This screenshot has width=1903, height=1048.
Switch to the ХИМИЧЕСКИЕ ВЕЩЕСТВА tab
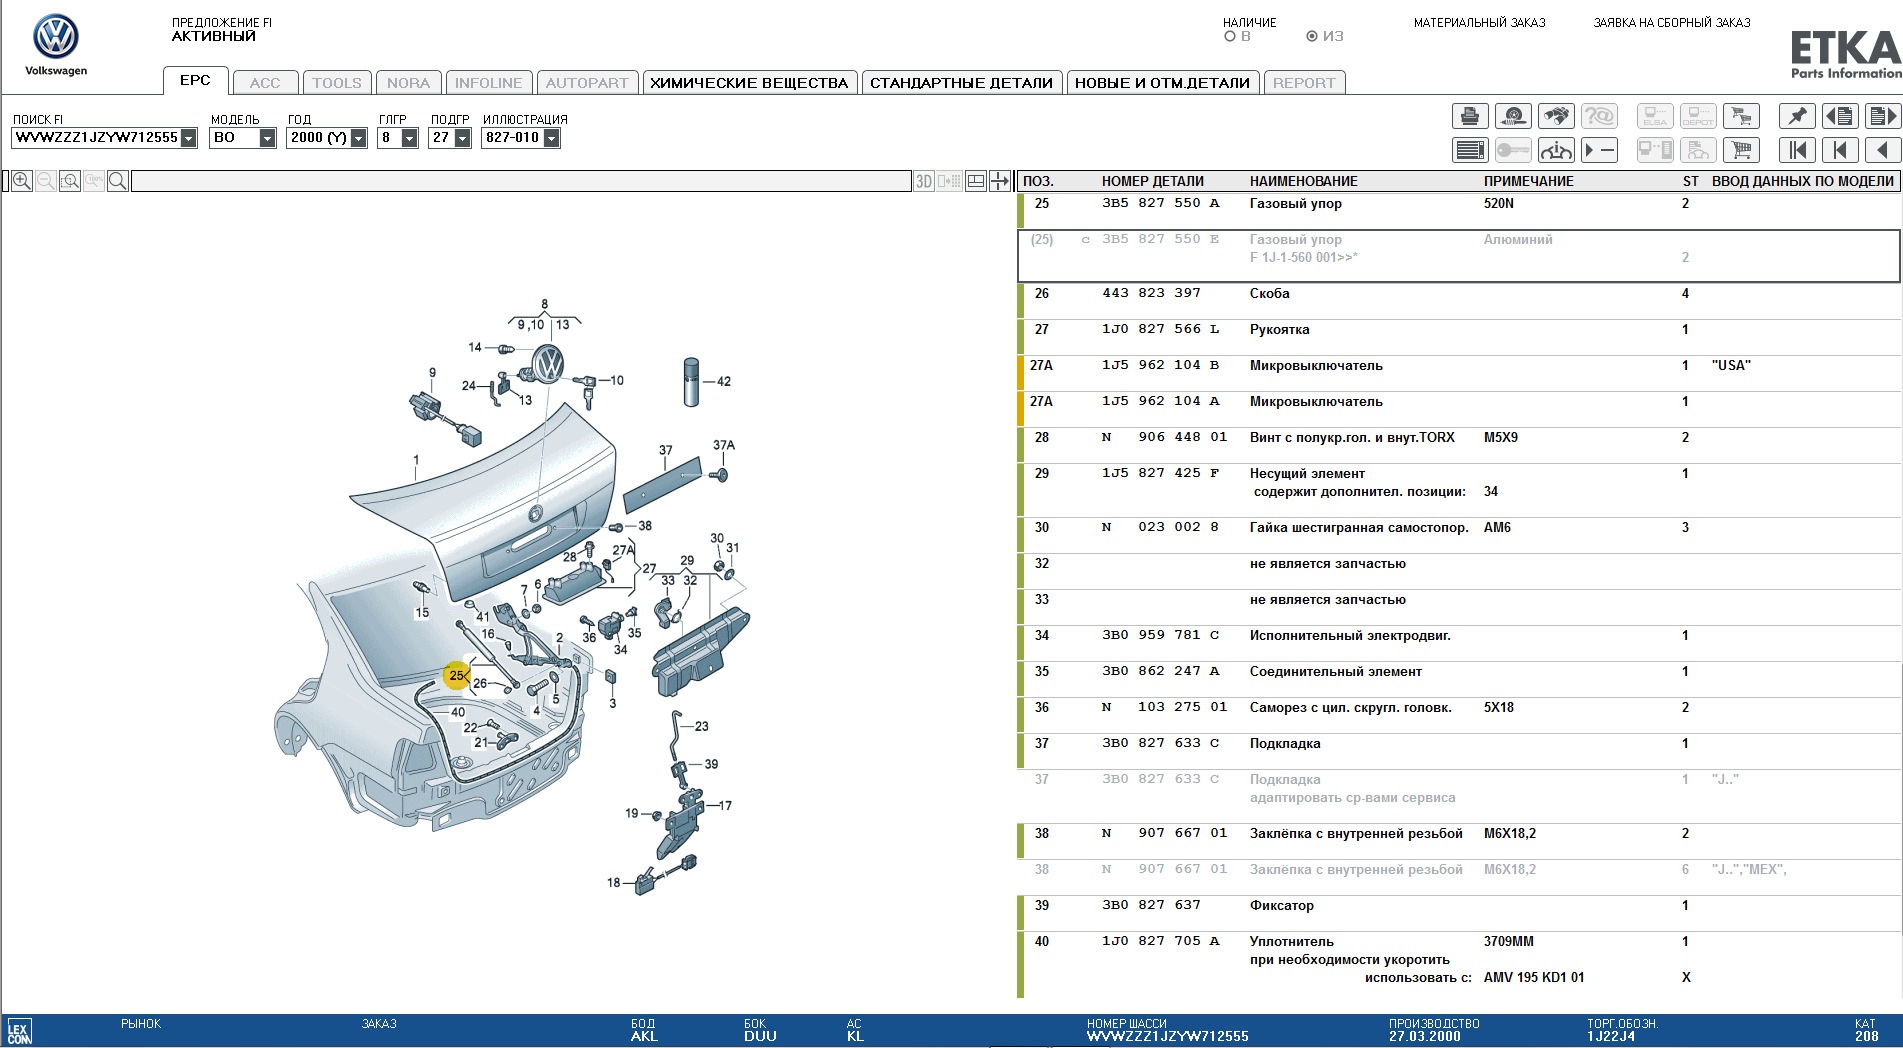748,83
